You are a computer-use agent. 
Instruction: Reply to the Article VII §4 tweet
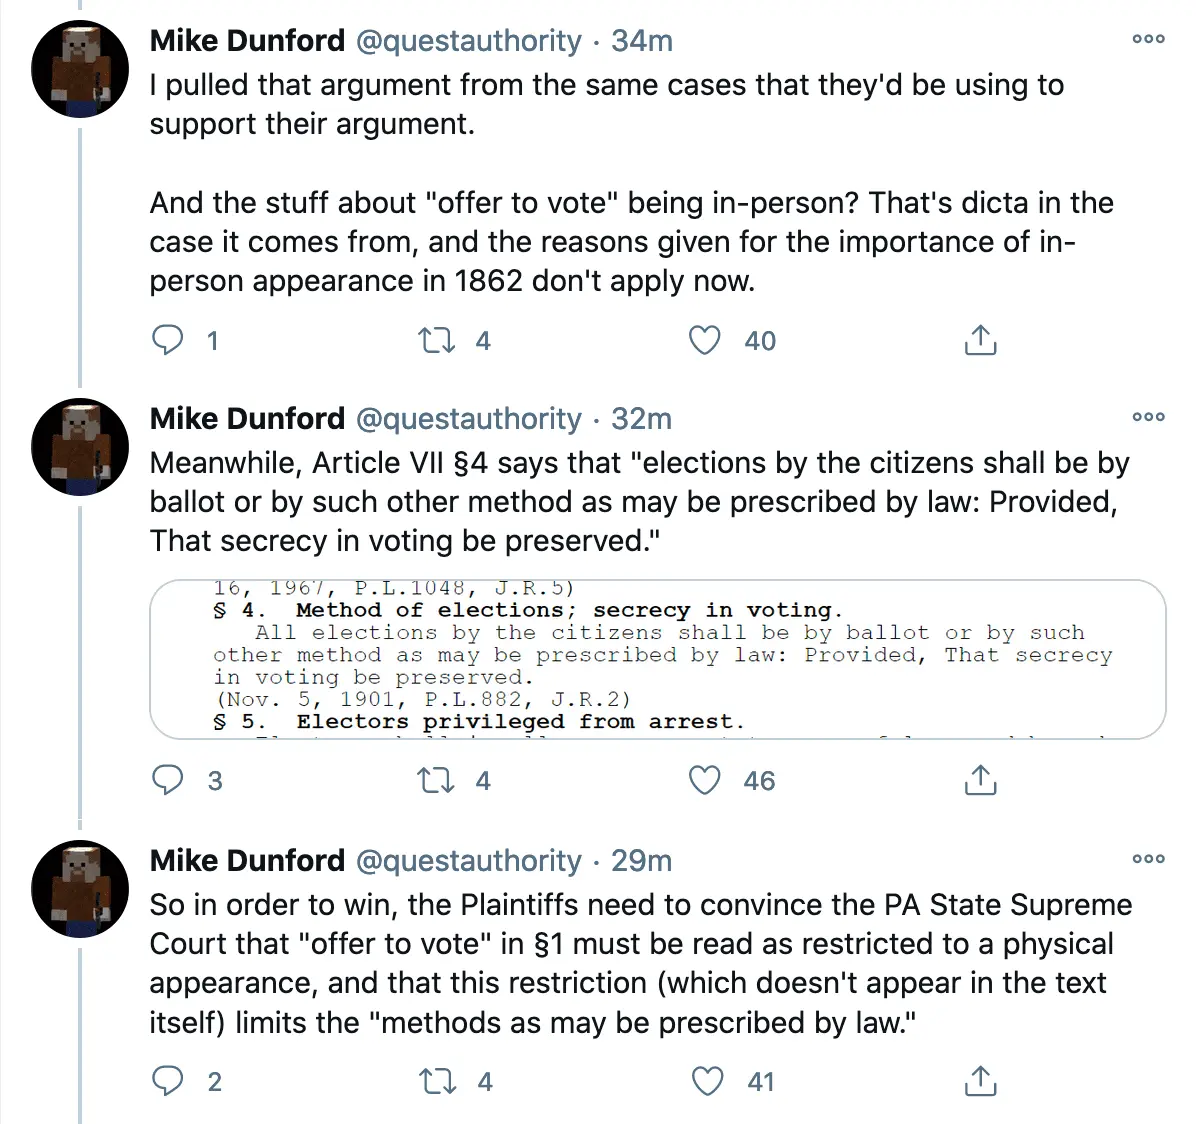pyautogui.click(x=167, y=780)
